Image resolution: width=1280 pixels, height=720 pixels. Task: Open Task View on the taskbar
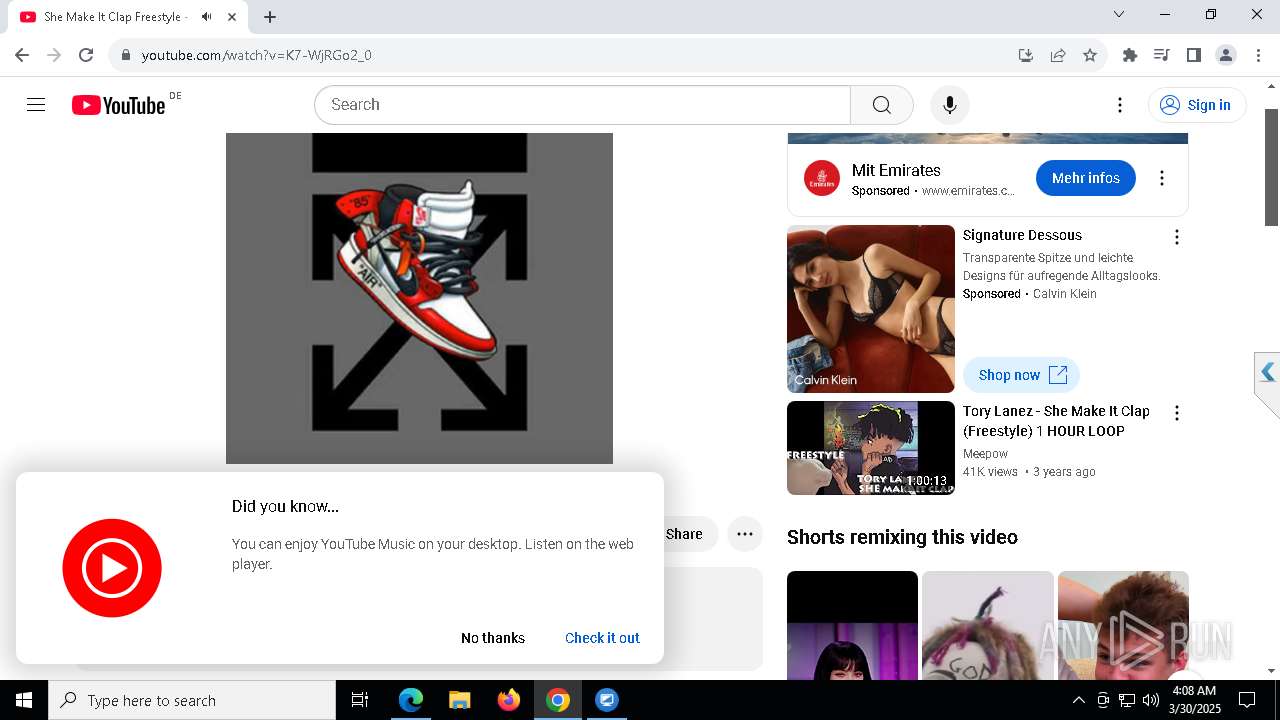[360, 700]
